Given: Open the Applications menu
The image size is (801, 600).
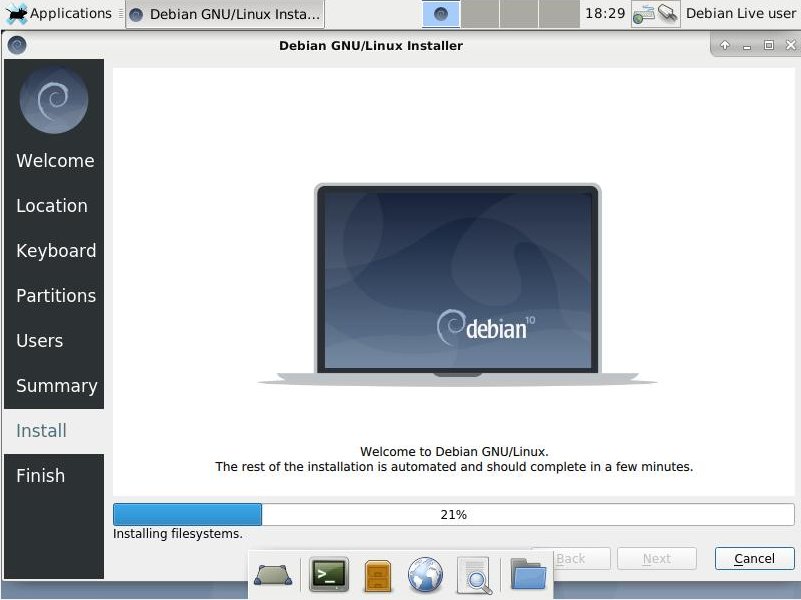Looking at the screenshot, I should tap(60, 14).
